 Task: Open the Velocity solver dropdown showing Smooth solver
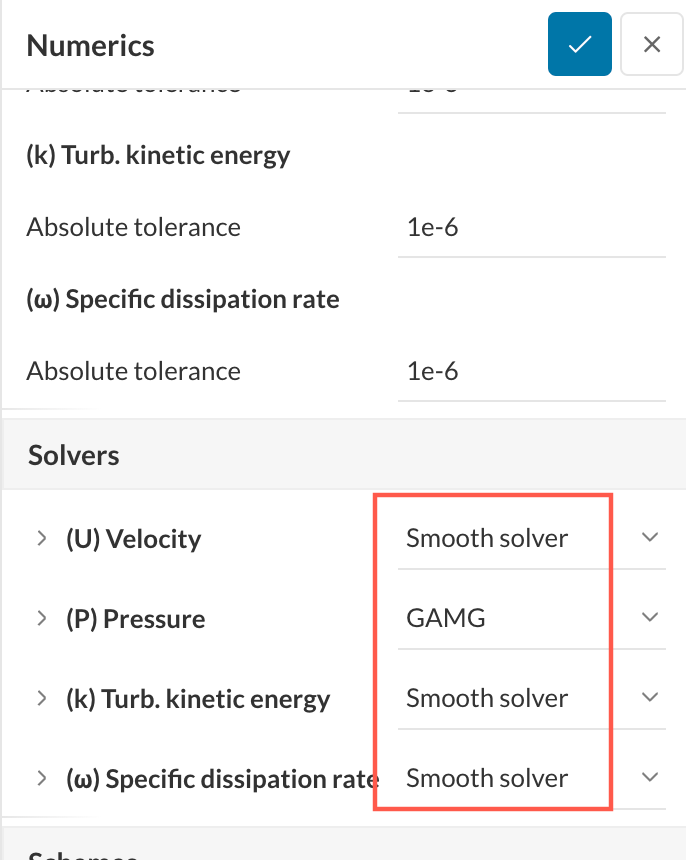pos(649,537)
